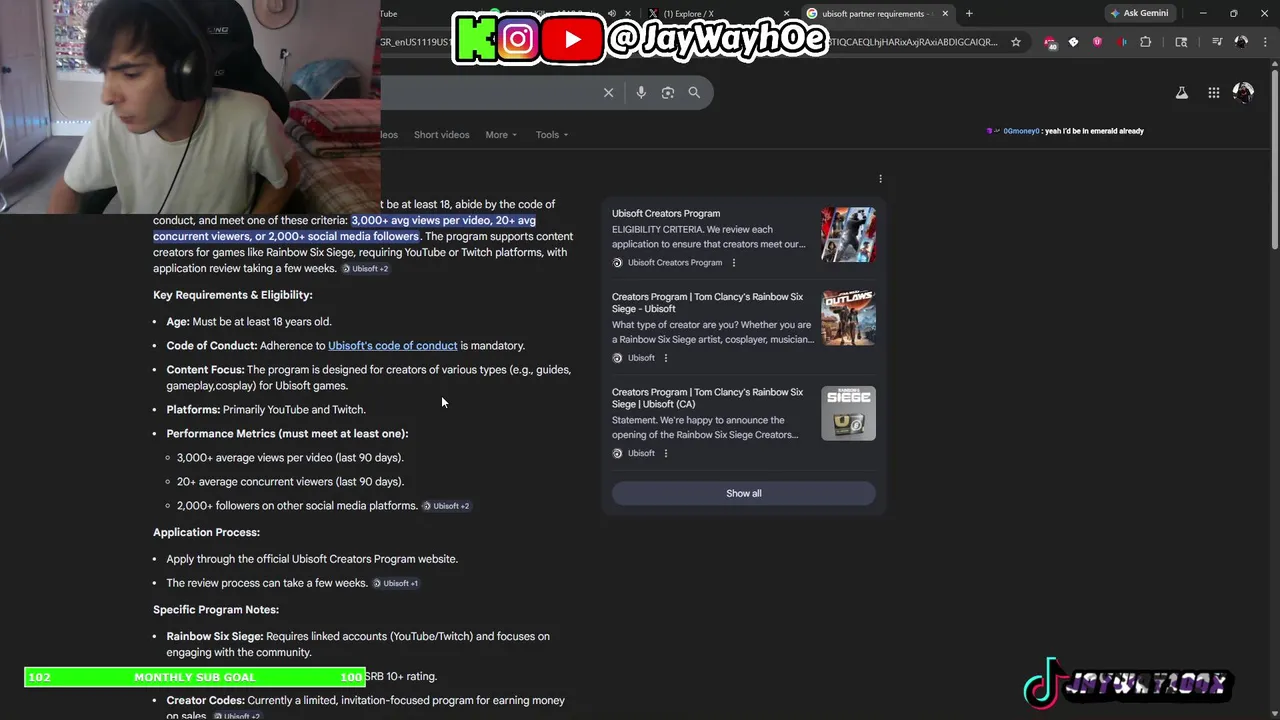
Task: Show all sources button
Action: (743, 493)
